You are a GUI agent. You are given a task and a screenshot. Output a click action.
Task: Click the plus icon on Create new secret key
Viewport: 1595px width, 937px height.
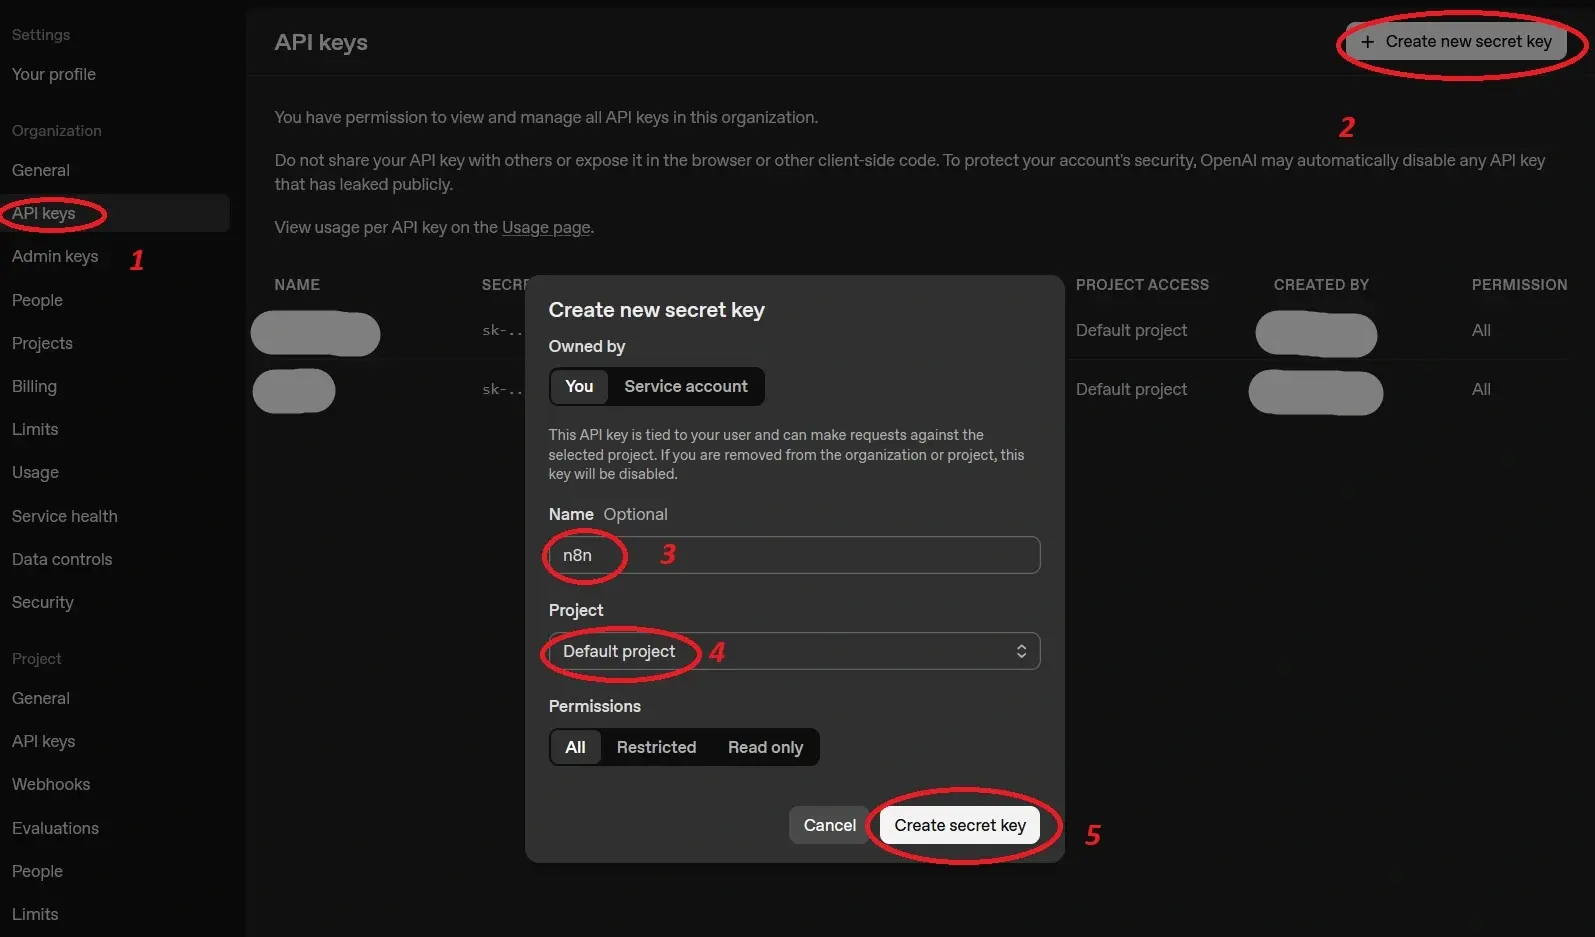[1367, 42]
